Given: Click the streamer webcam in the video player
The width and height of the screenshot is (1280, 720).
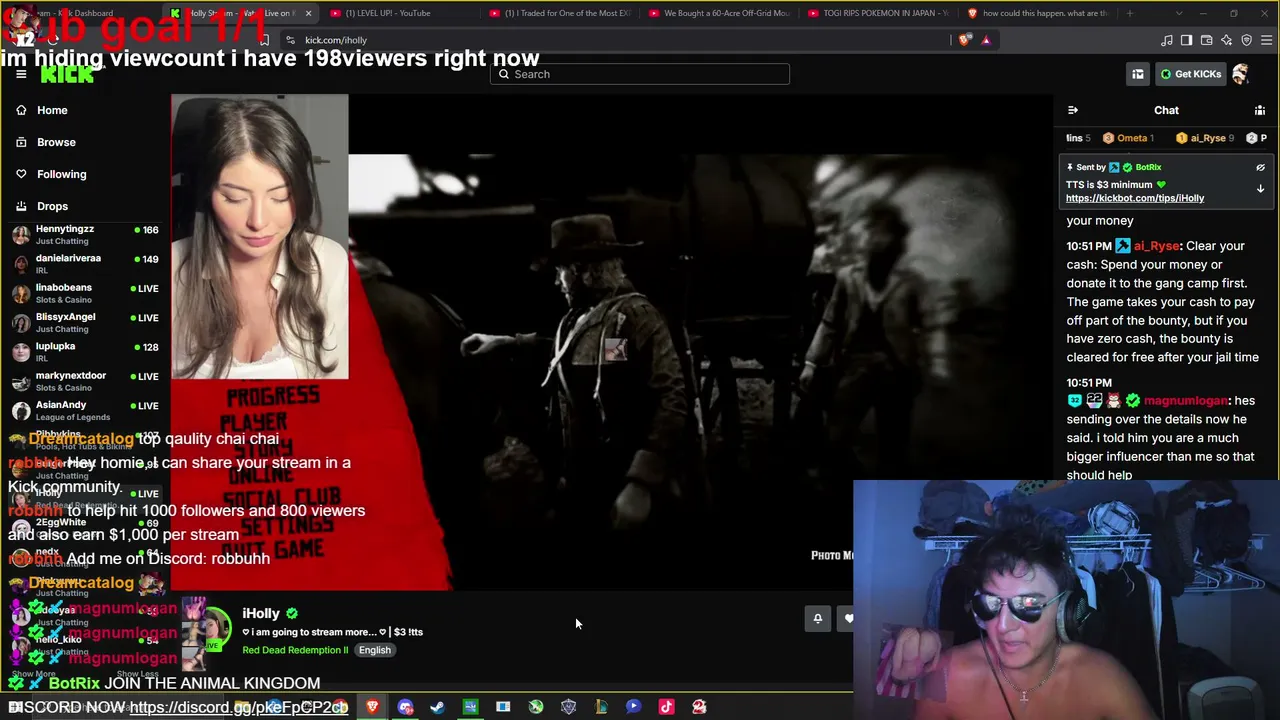Looking at the screenshot, I should click(260, 237).
